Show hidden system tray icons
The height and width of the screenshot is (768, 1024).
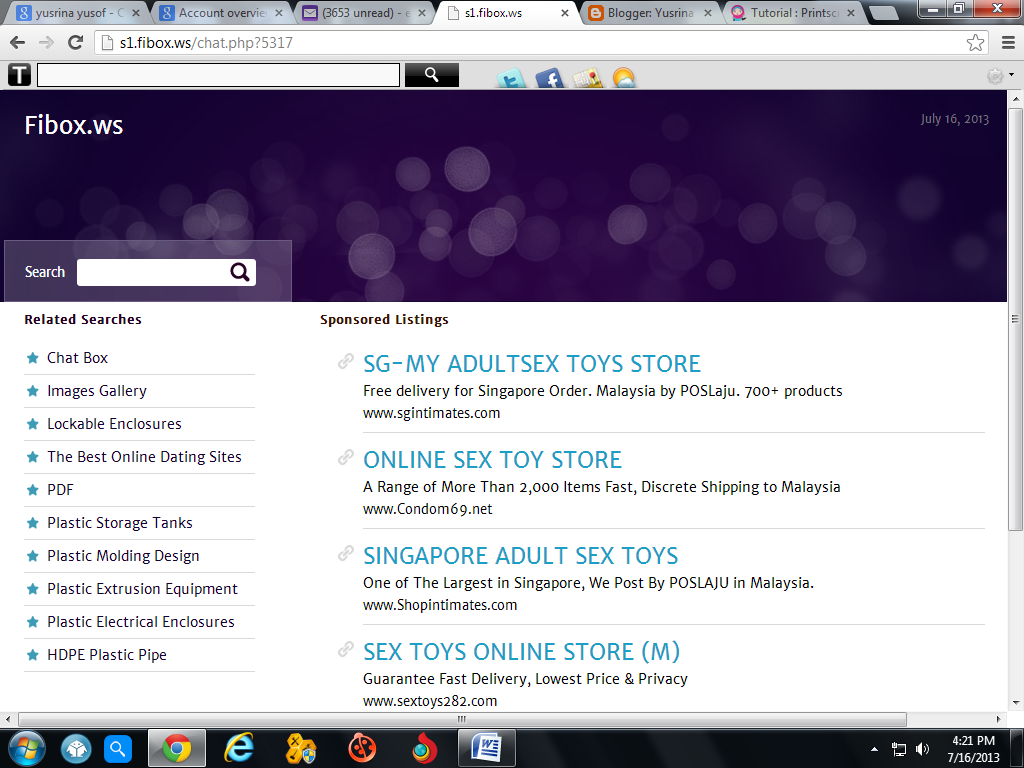pyautogui.click(x=874, y=749)
